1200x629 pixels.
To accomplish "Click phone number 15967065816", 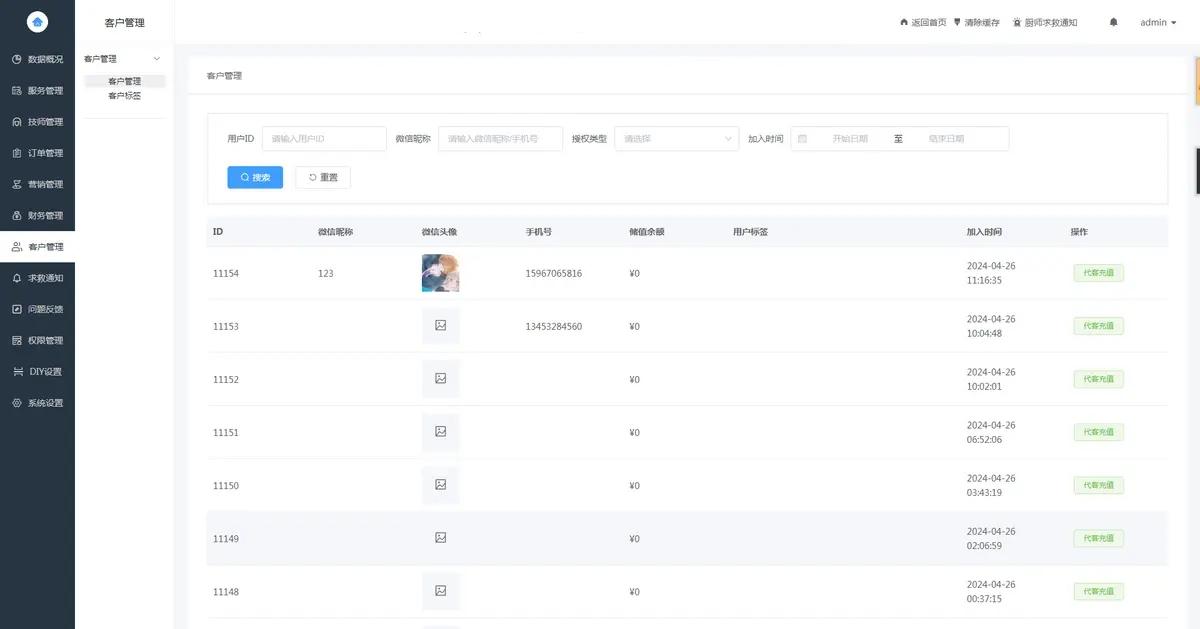I will coord(554,273).
